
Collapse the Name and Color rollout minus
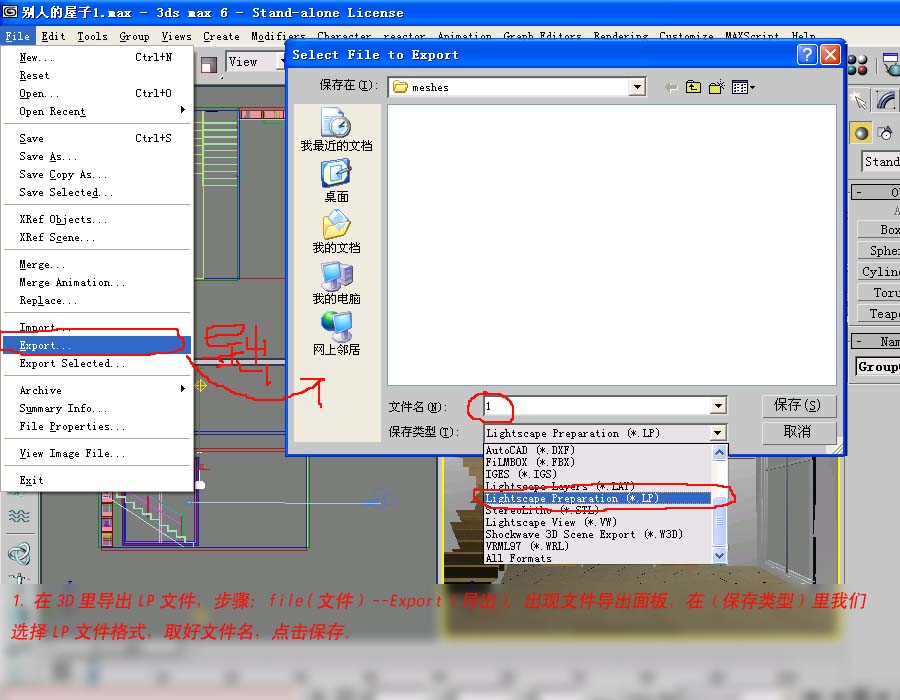859,341
